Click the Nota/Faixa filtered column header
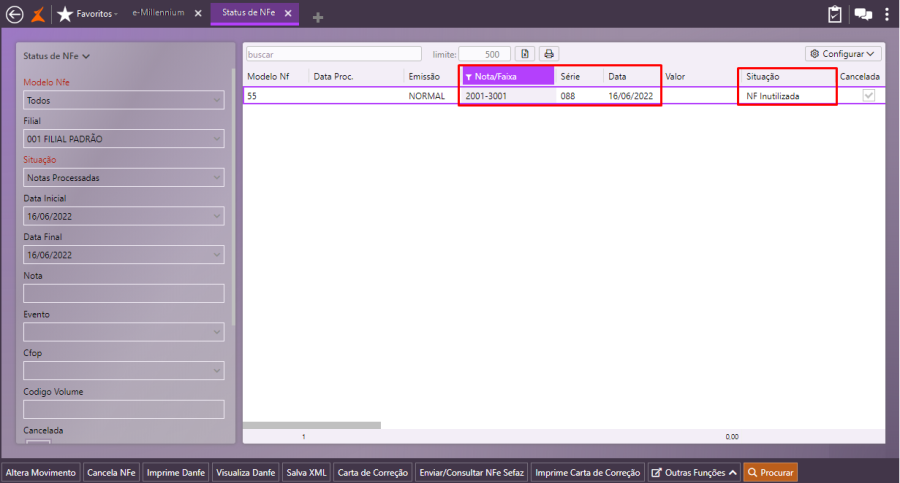The image size is (900, 483). [x=507, y=76]
